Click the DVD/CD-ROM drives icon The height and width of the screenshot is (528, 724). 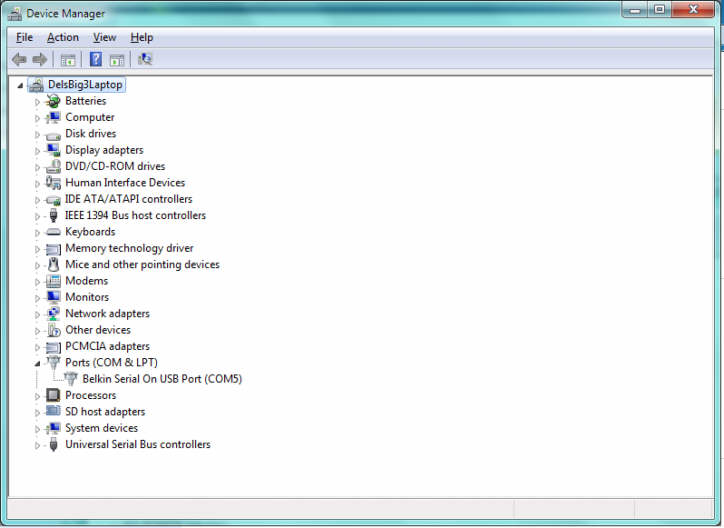coord(54,166)
